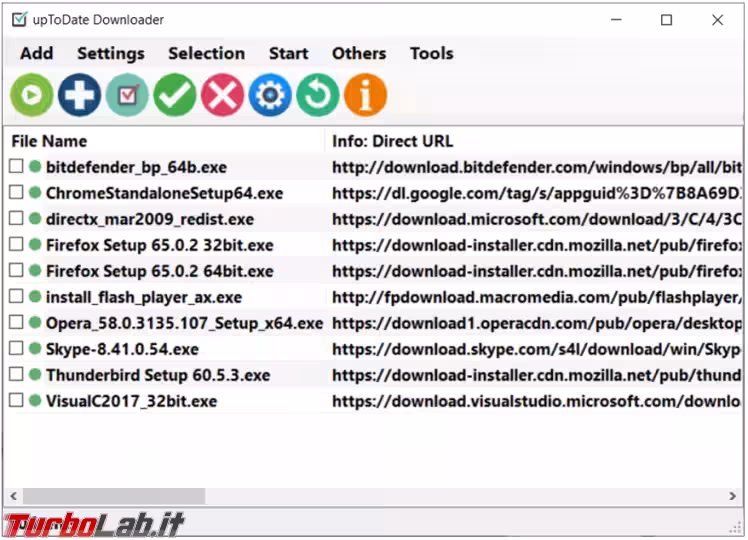
Task: Click the dl.google.com URL cell
Action: pos(537,193)
